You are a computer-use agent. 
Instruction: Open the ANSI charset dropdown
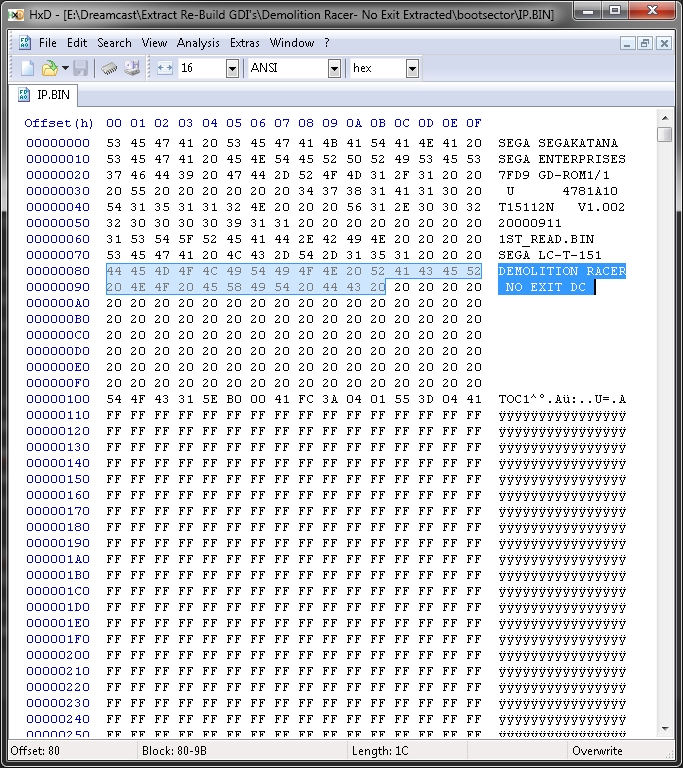tap(334, 69)
